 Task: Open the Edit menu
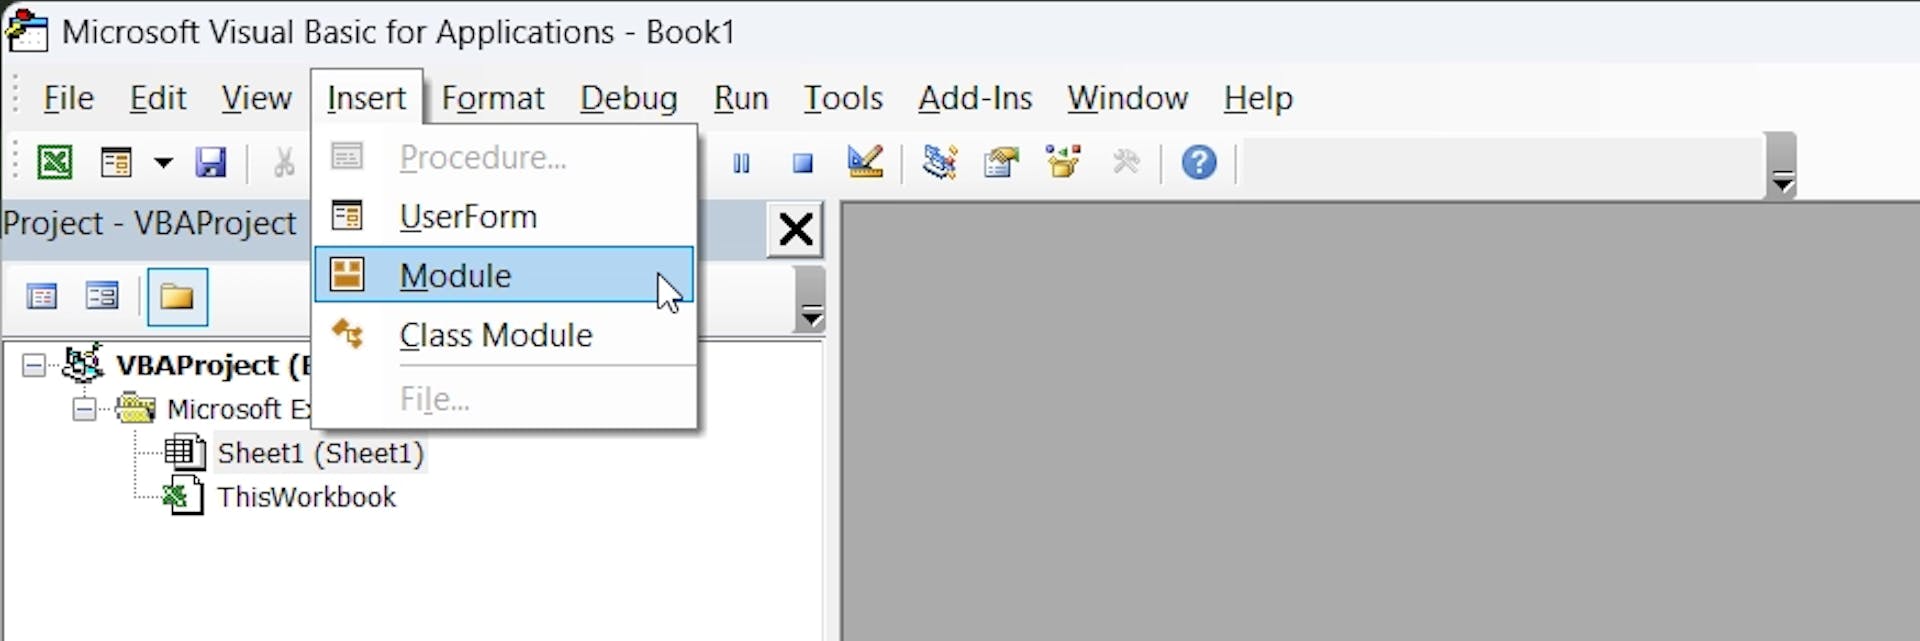click(158, 98)
